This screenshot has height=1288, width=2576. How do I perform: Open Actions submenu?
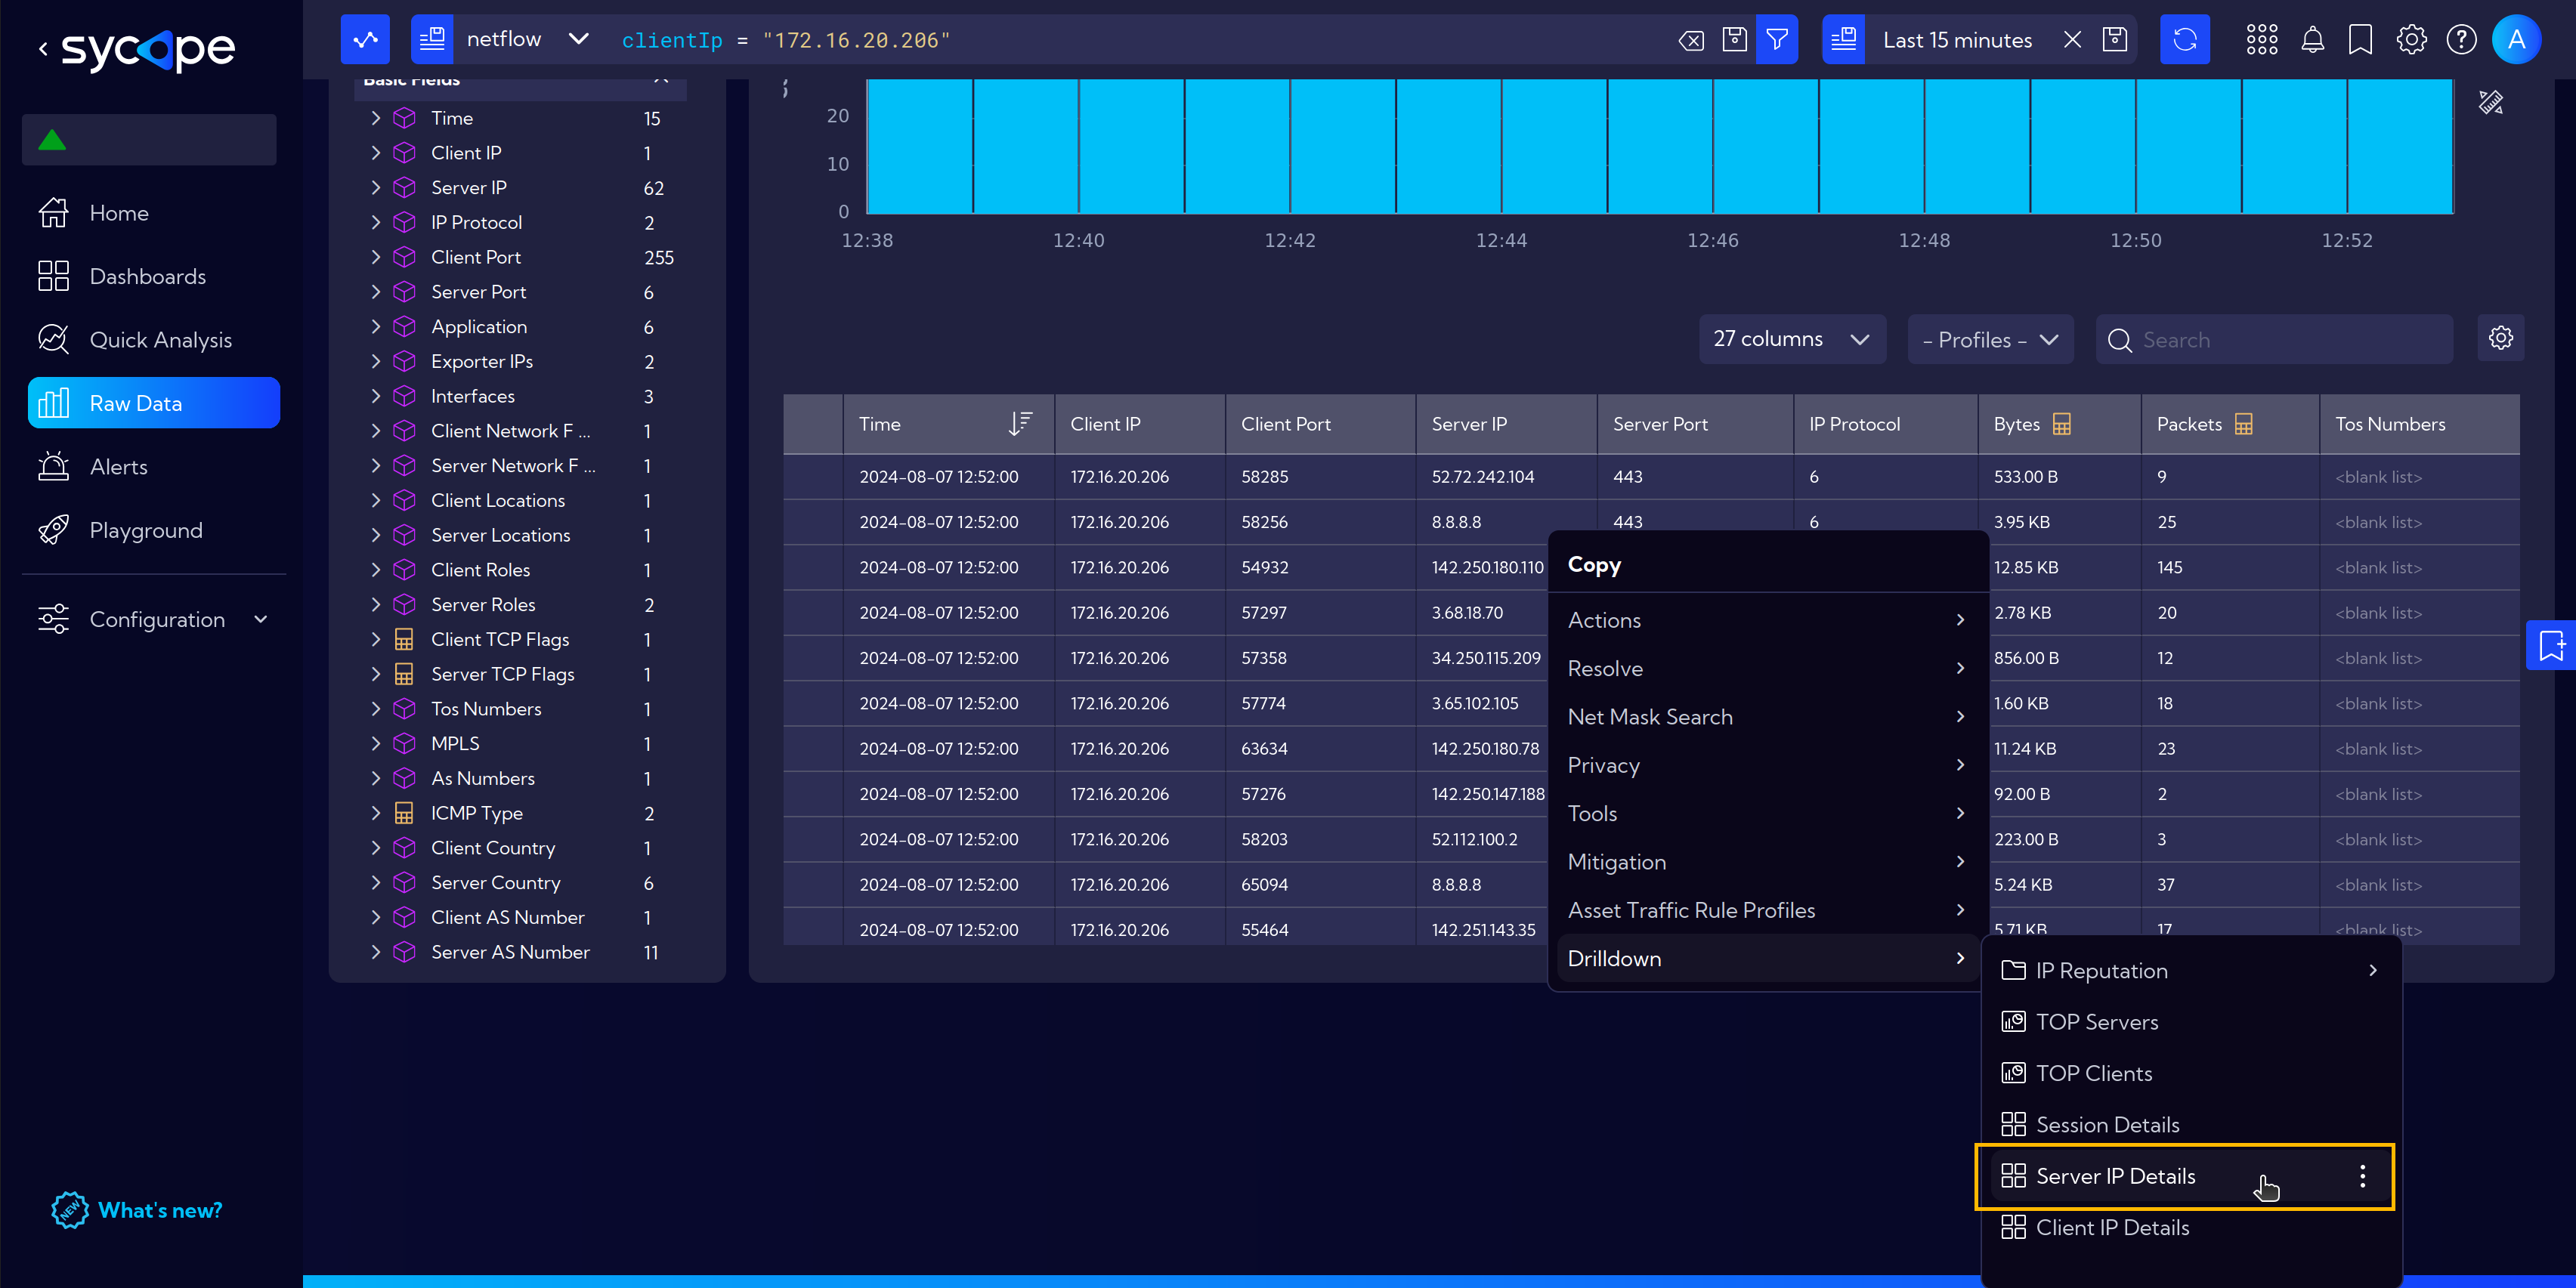point(1767,620)
